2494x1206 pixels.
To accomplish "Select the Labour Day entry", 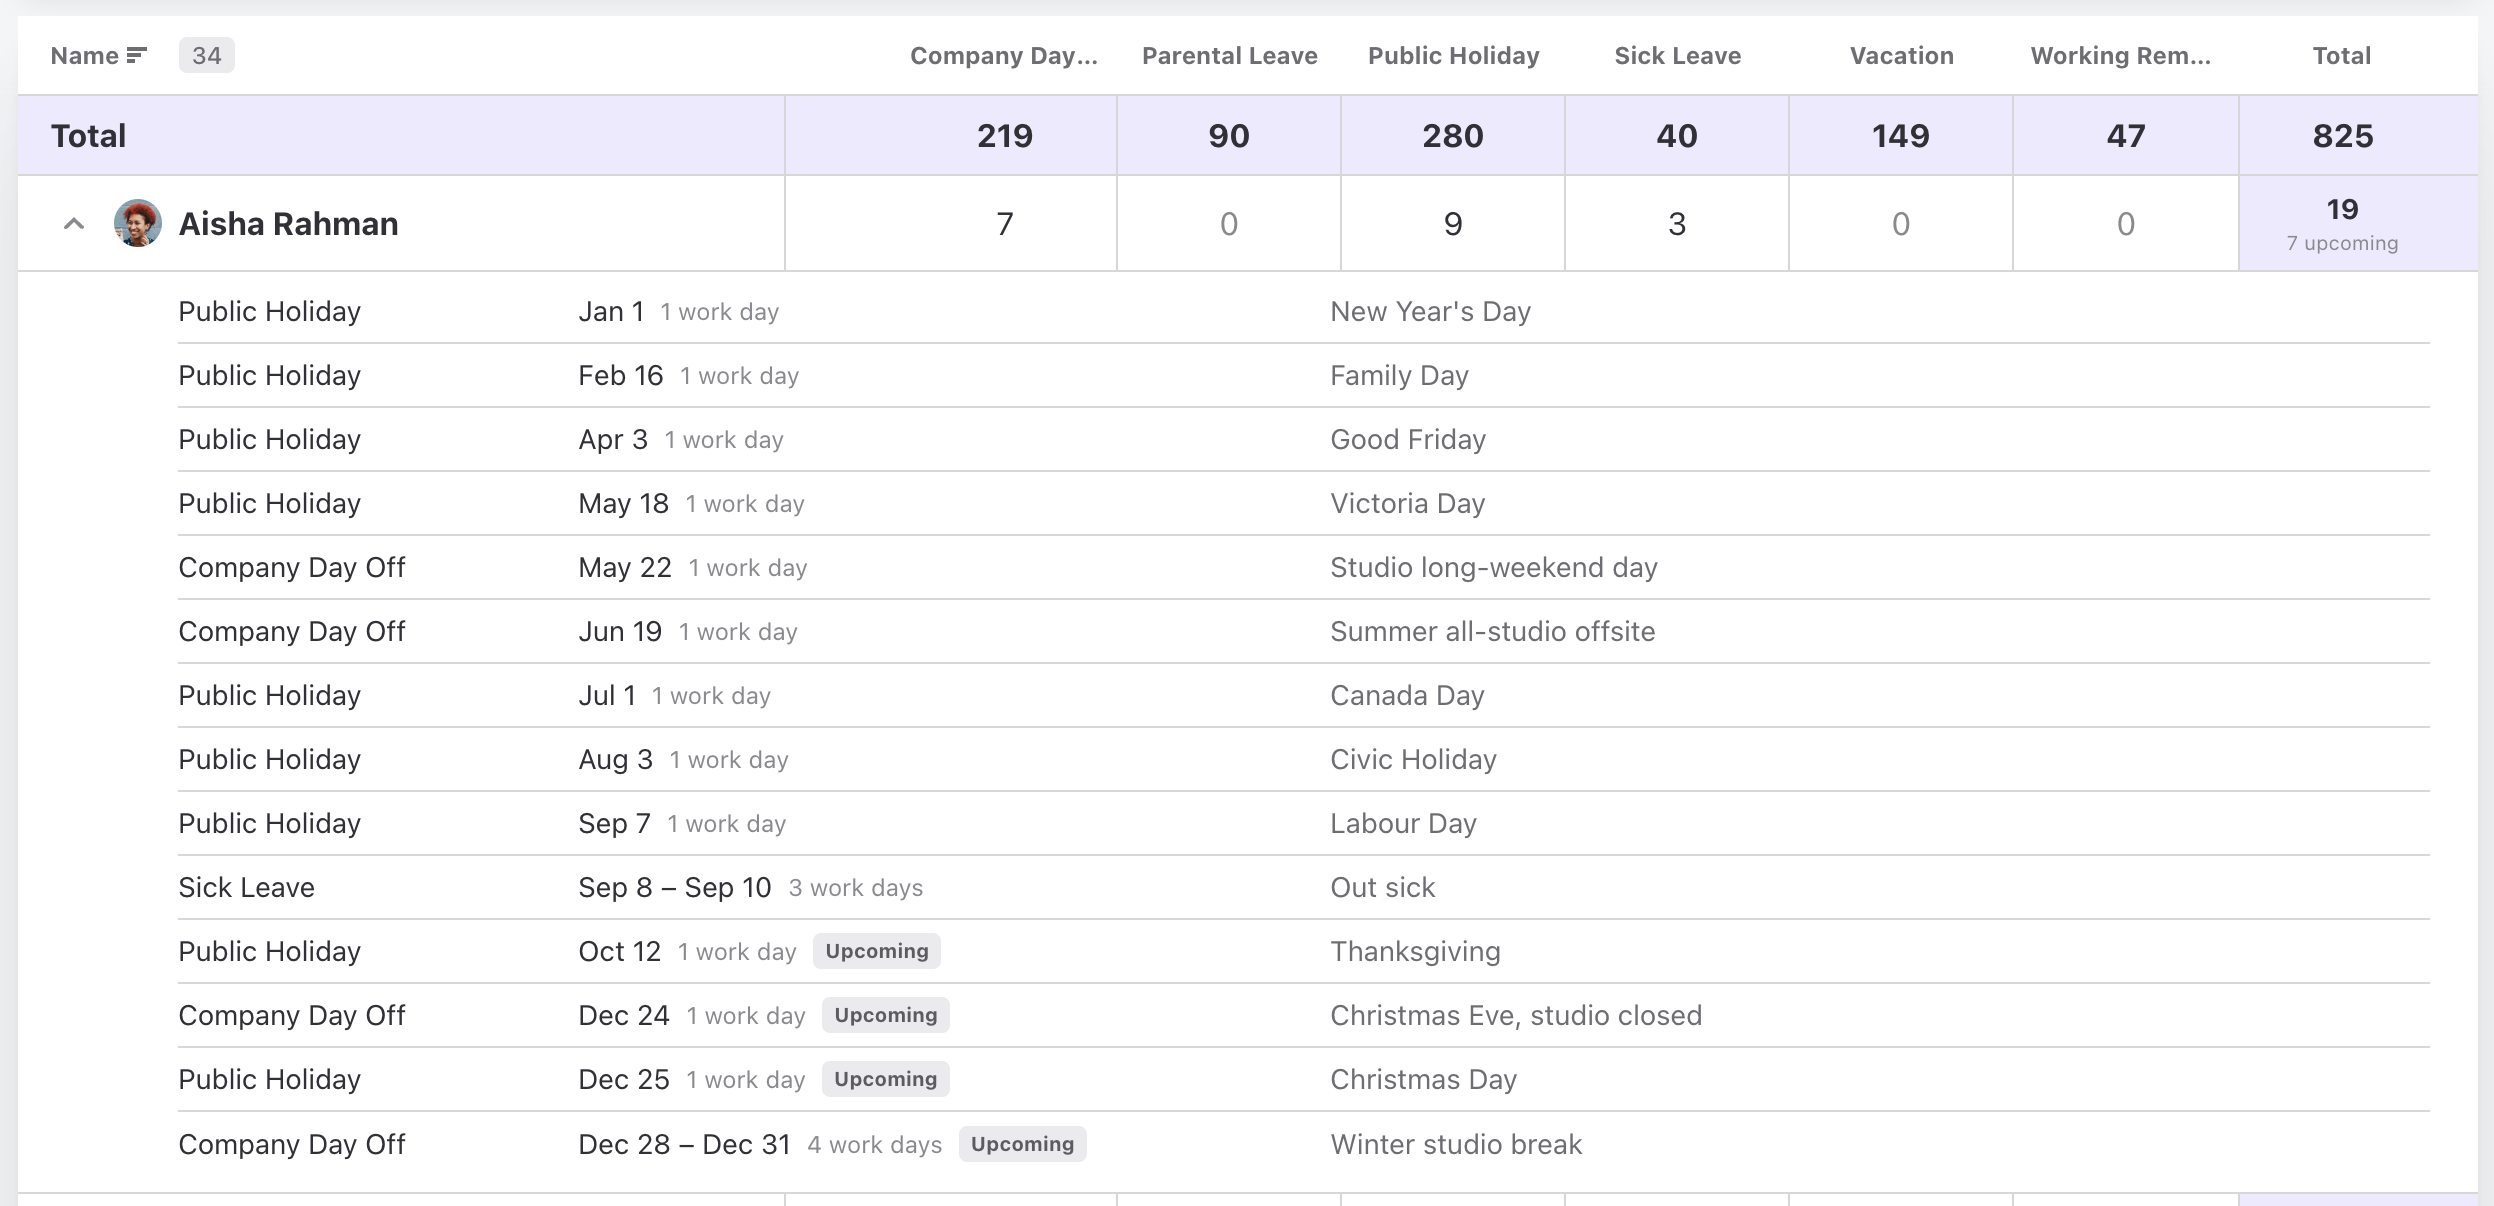I will point(1304,823).
